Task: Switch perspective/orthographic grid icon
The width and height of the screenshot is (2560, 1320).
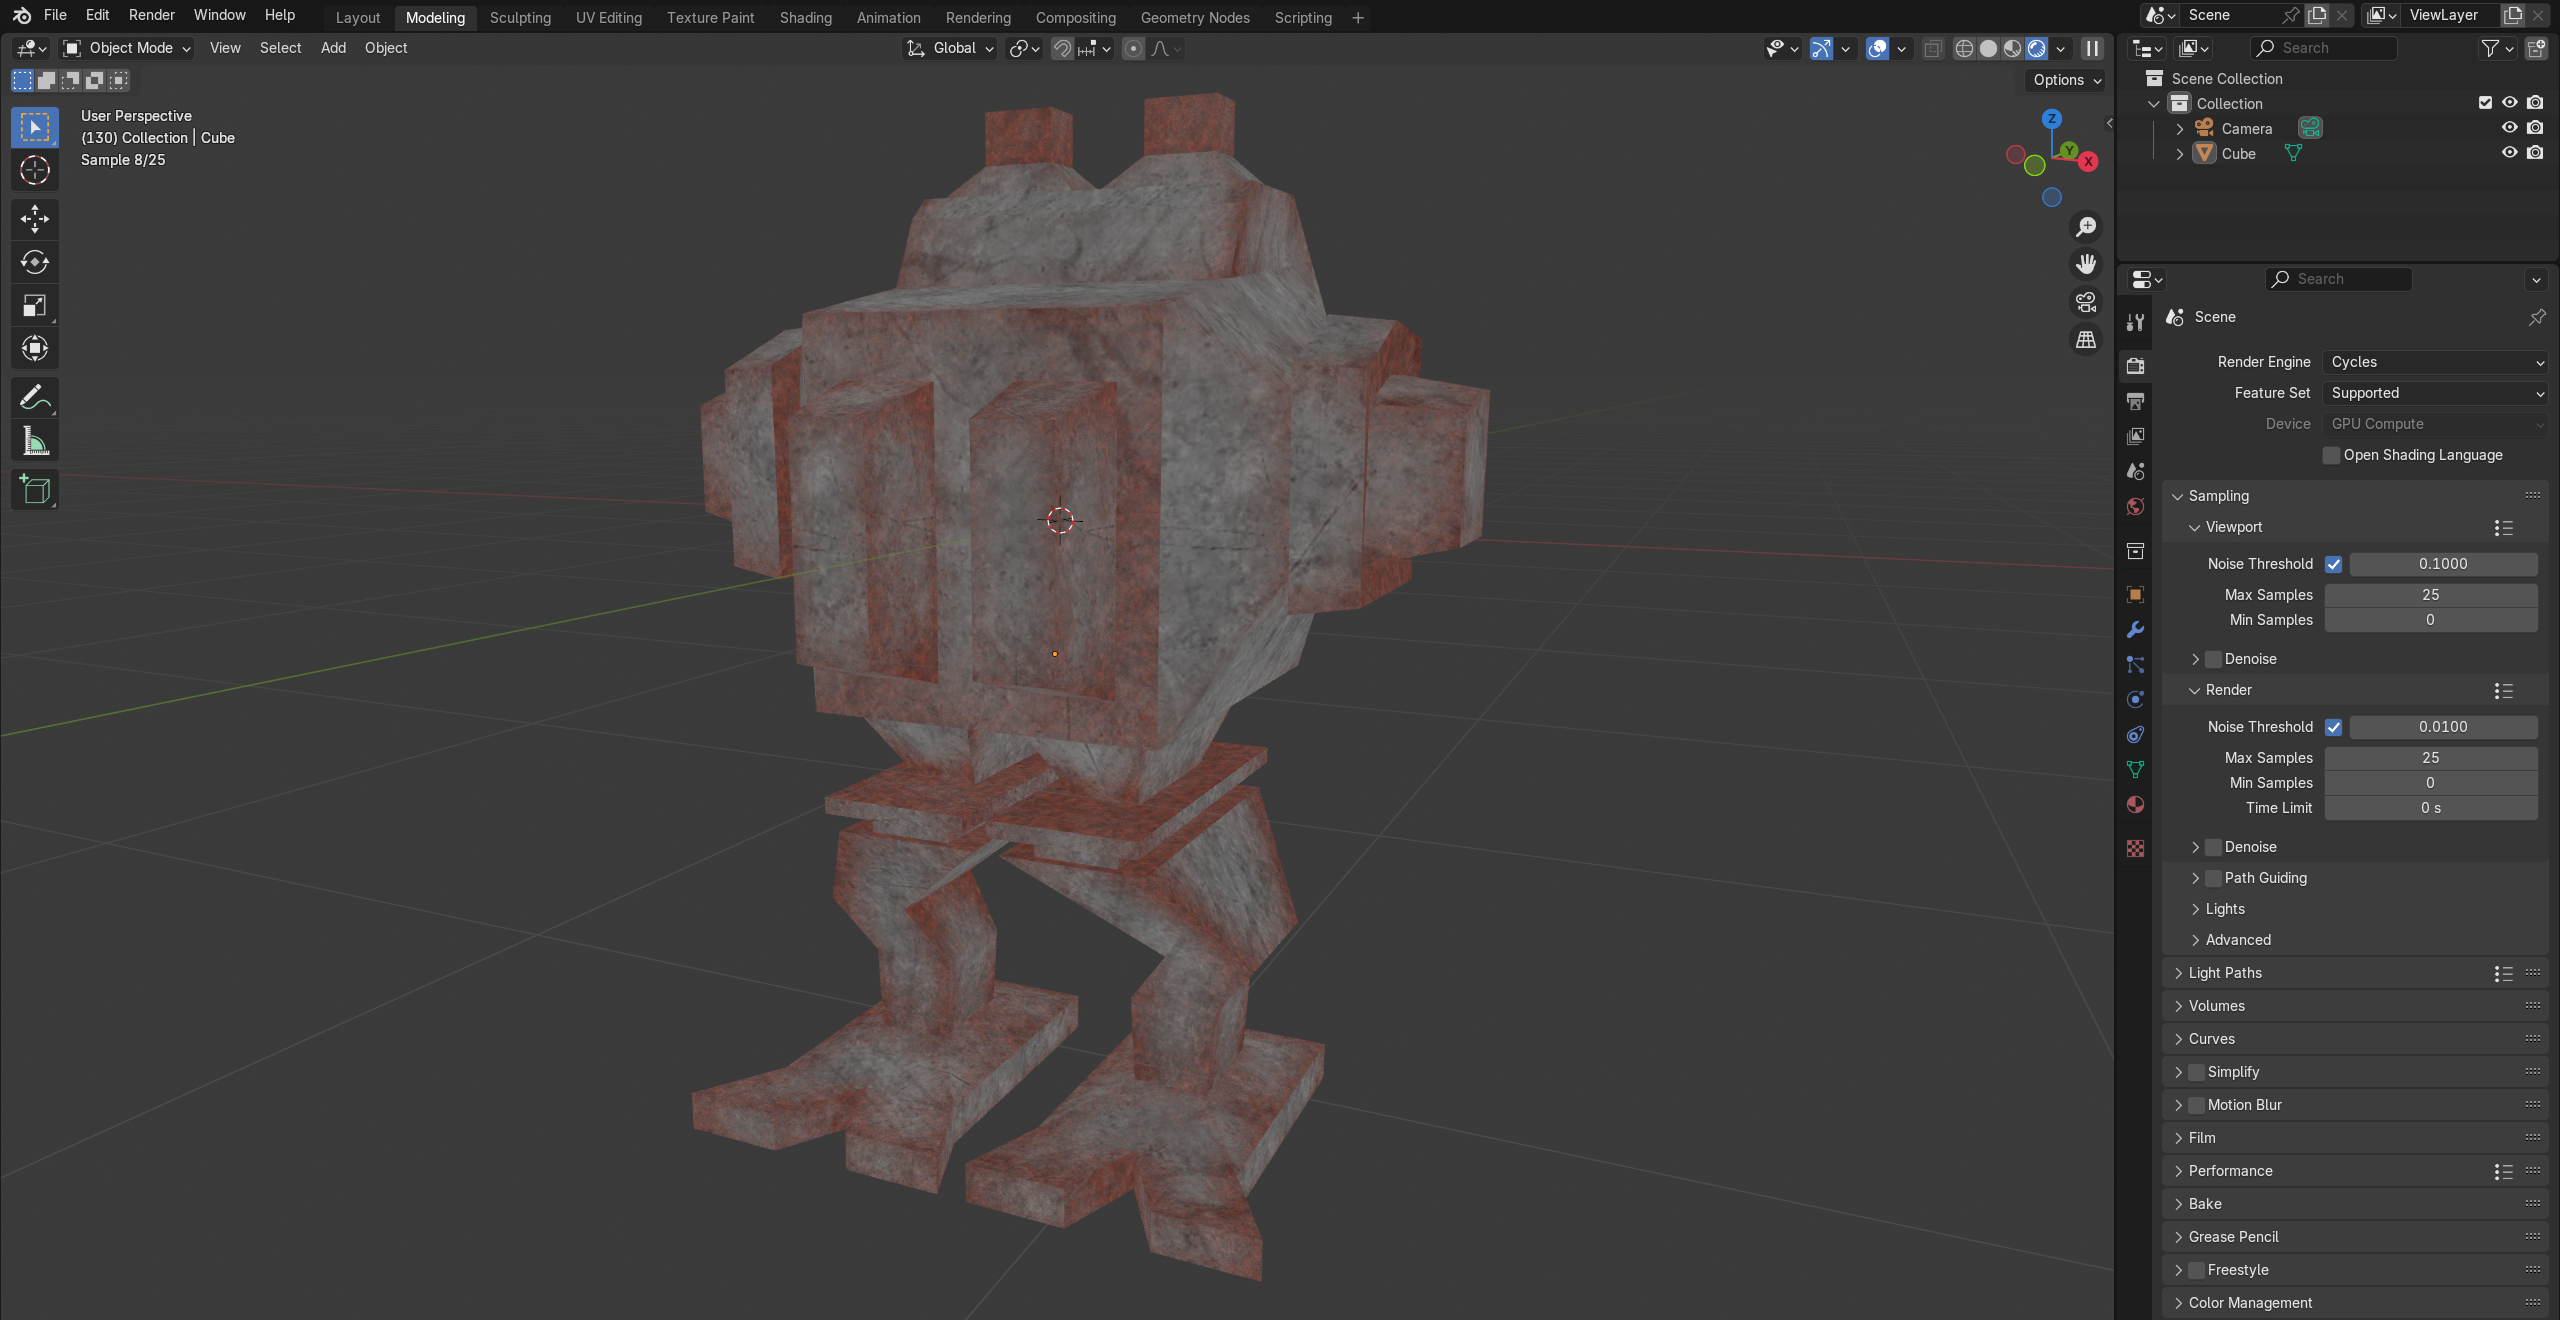Action: (x=2086, y=340)
